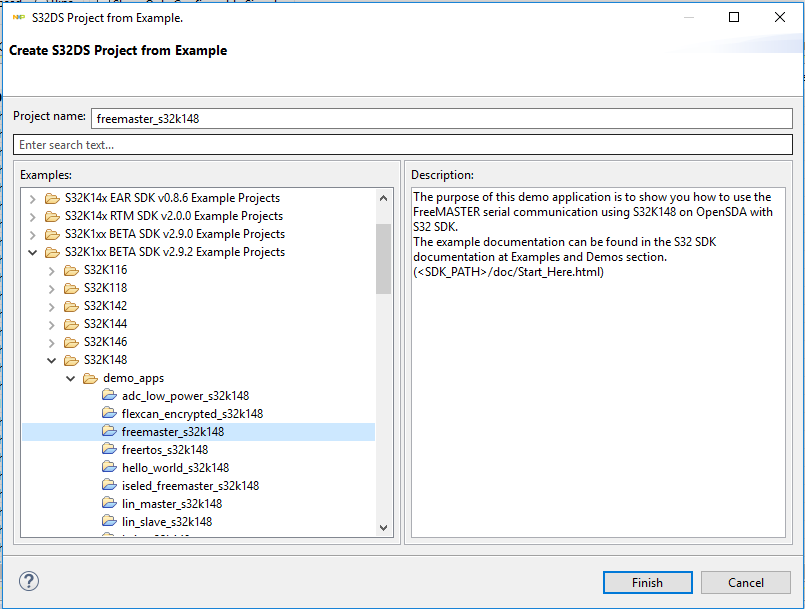805x609 pixels.
Task: Click the demo_apps folder icon
Action: coord(90,378)
